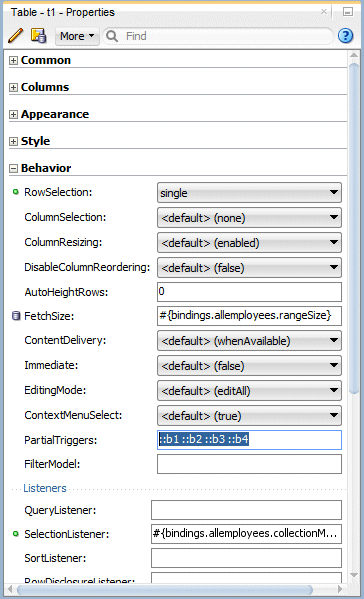The image size is (364, 599).
Task: Click the scroll left arrow
Action: 10,590
